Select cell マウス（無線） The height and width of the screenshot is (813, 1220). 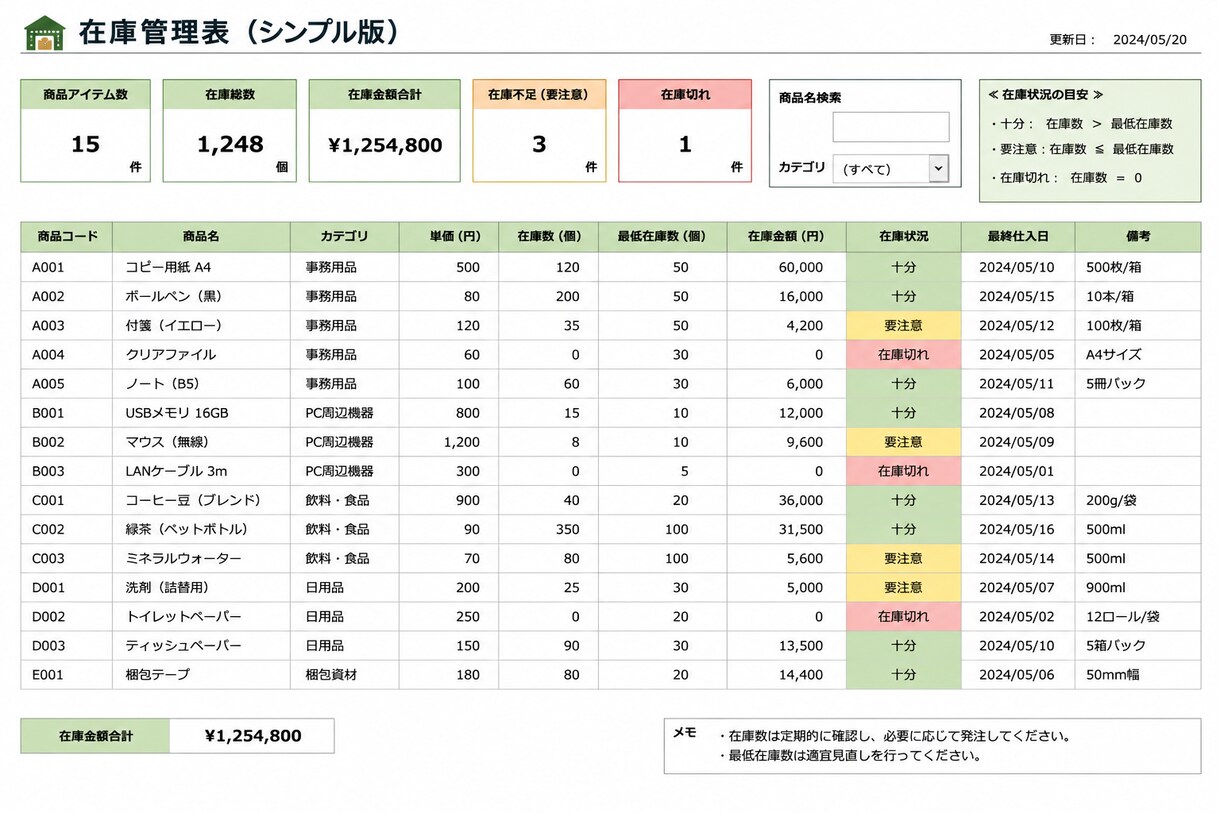(201, 442)
